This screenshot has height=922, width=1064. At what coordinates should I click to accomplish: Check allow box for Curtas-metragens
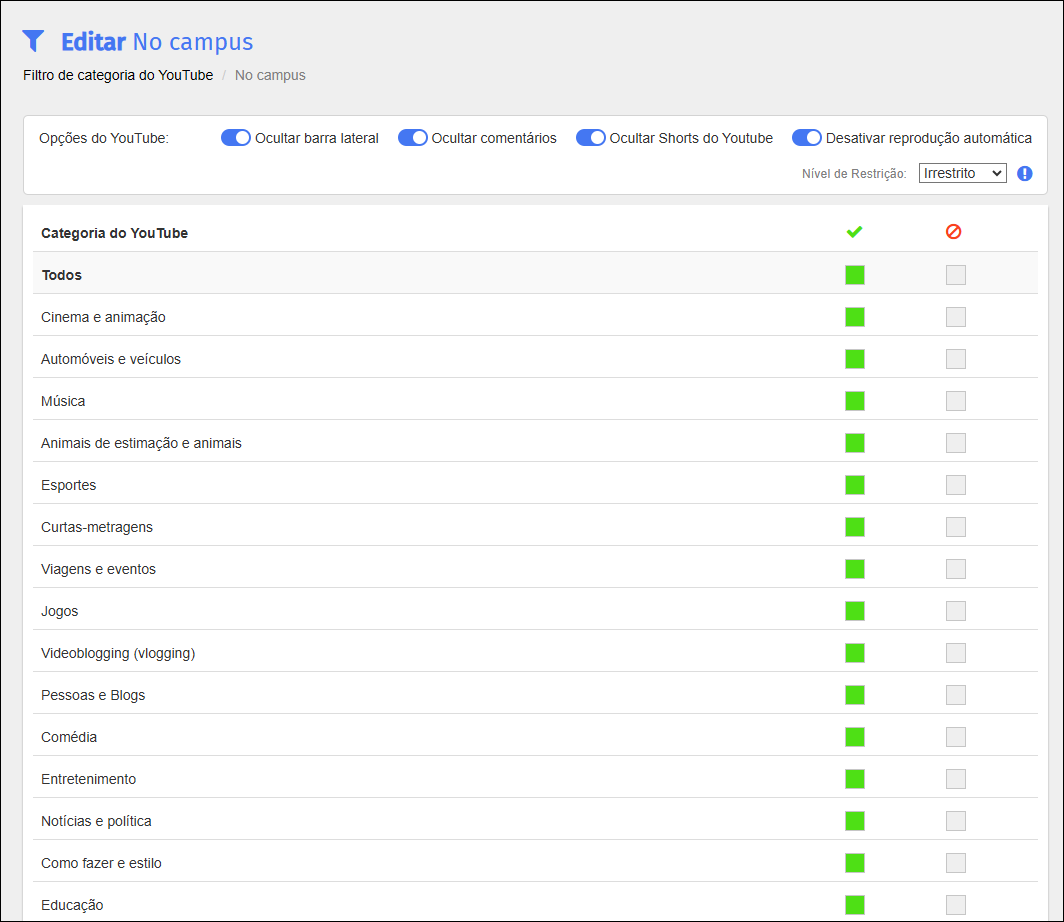[855, 527]
